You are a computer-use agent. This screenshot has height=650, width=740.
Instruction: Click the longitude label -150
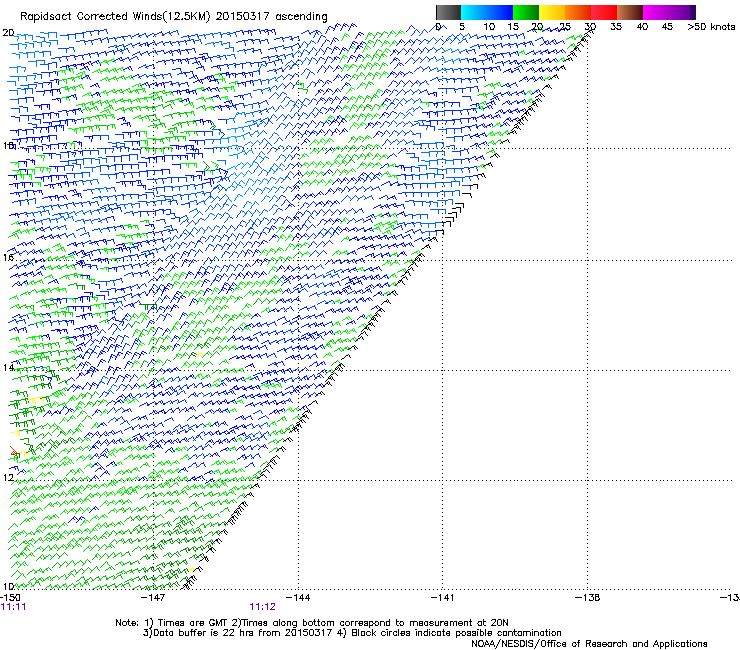[x=10, y=598]
